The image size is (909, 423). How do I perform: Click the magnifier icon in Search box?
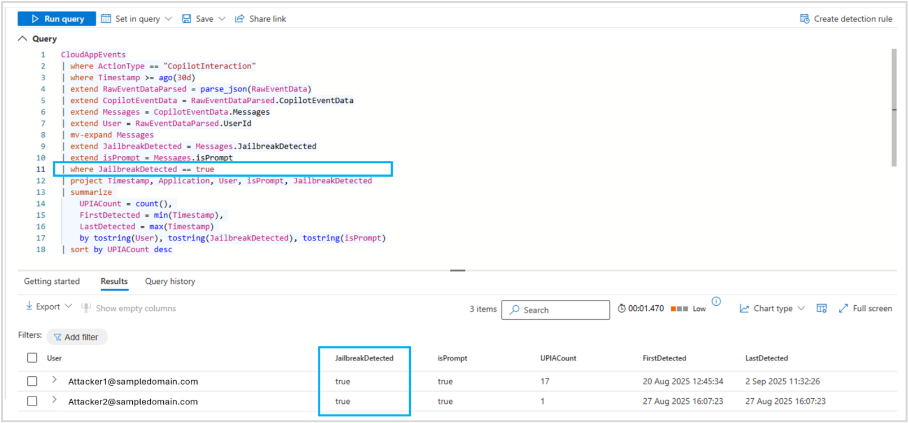pos(514,310)
